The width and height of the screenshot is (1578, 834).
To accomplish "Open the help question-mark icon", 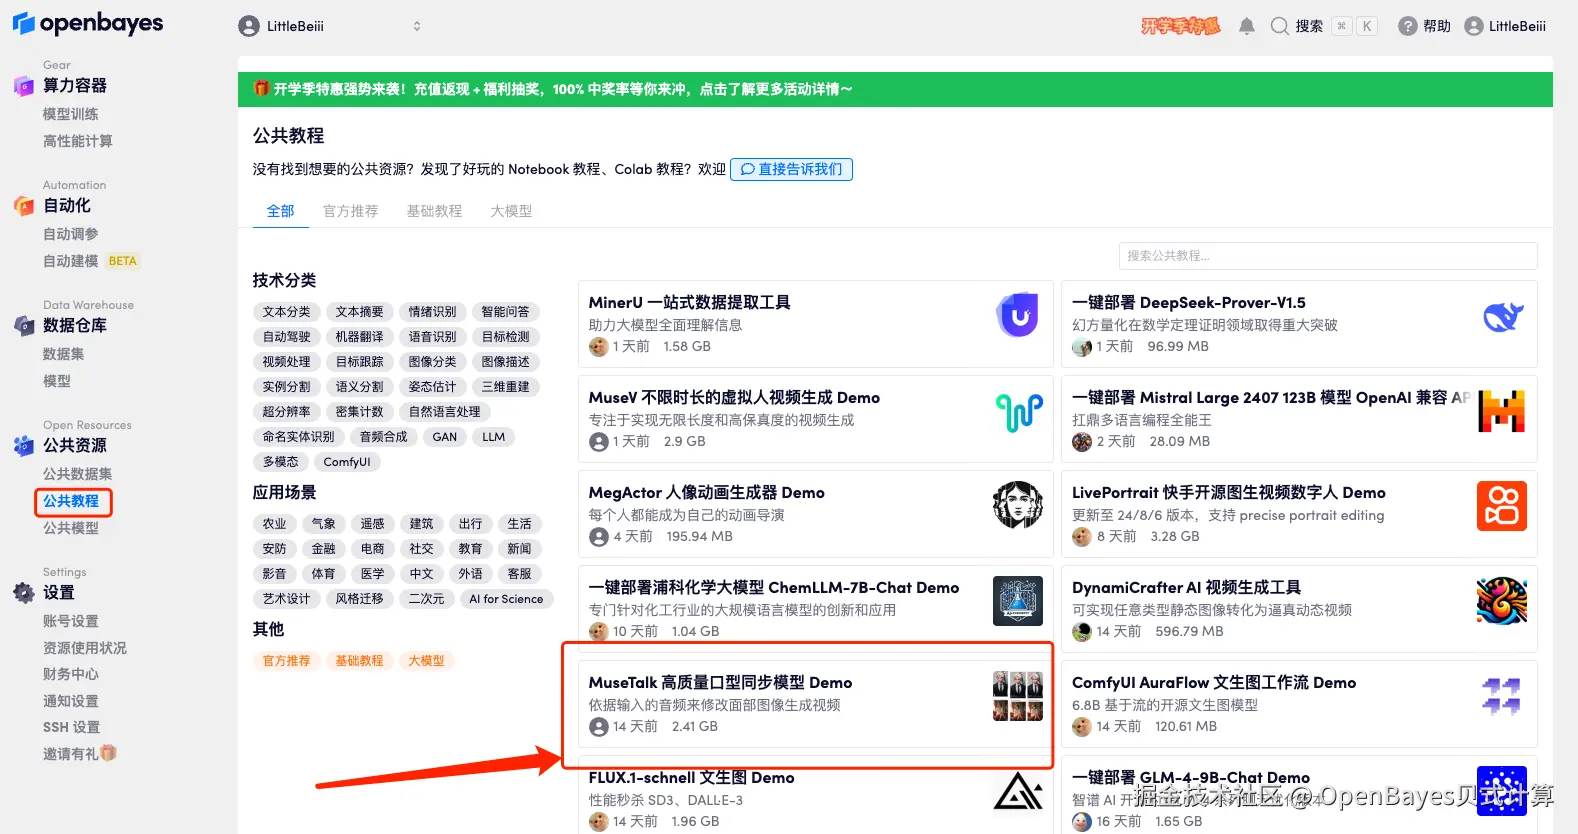I will click(x=1407, y=26).
